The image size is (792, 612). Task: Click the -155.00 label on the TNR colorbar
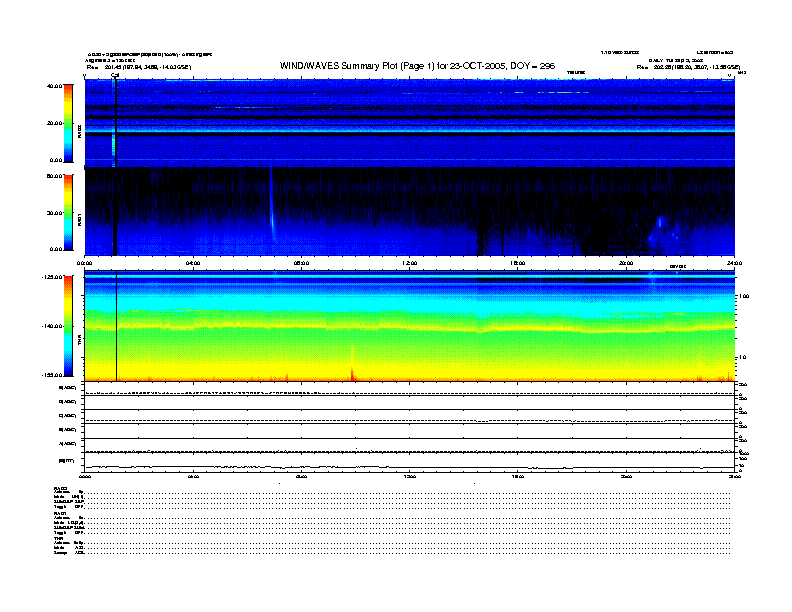coord(52,375)
